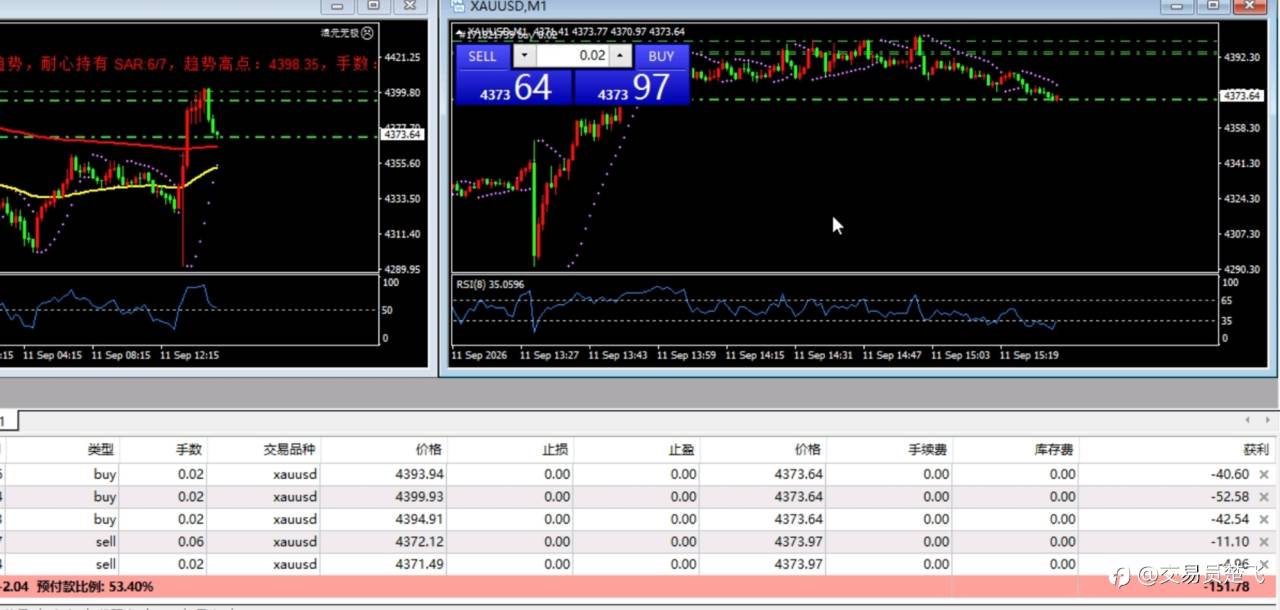Image resolution: width=1280 pixels, height=610 pixels.
Task: Click the BUY one-click trade button
Action: coord(661,56)
